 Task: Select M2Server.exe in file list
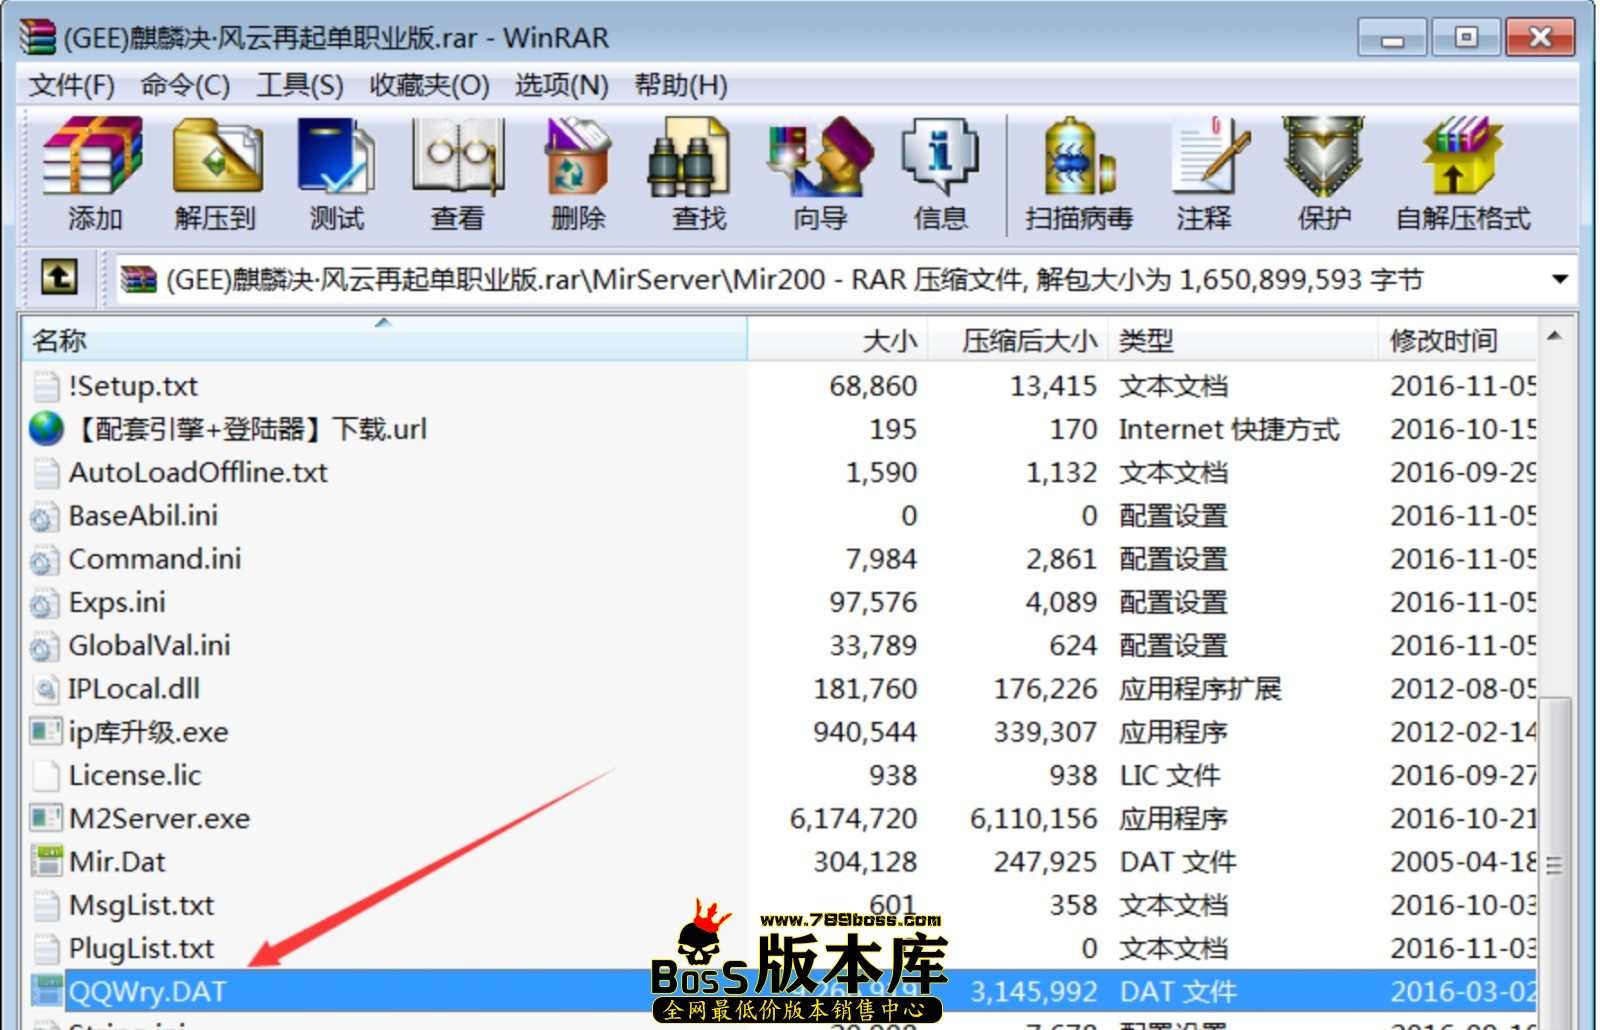[x=160, y=819]
